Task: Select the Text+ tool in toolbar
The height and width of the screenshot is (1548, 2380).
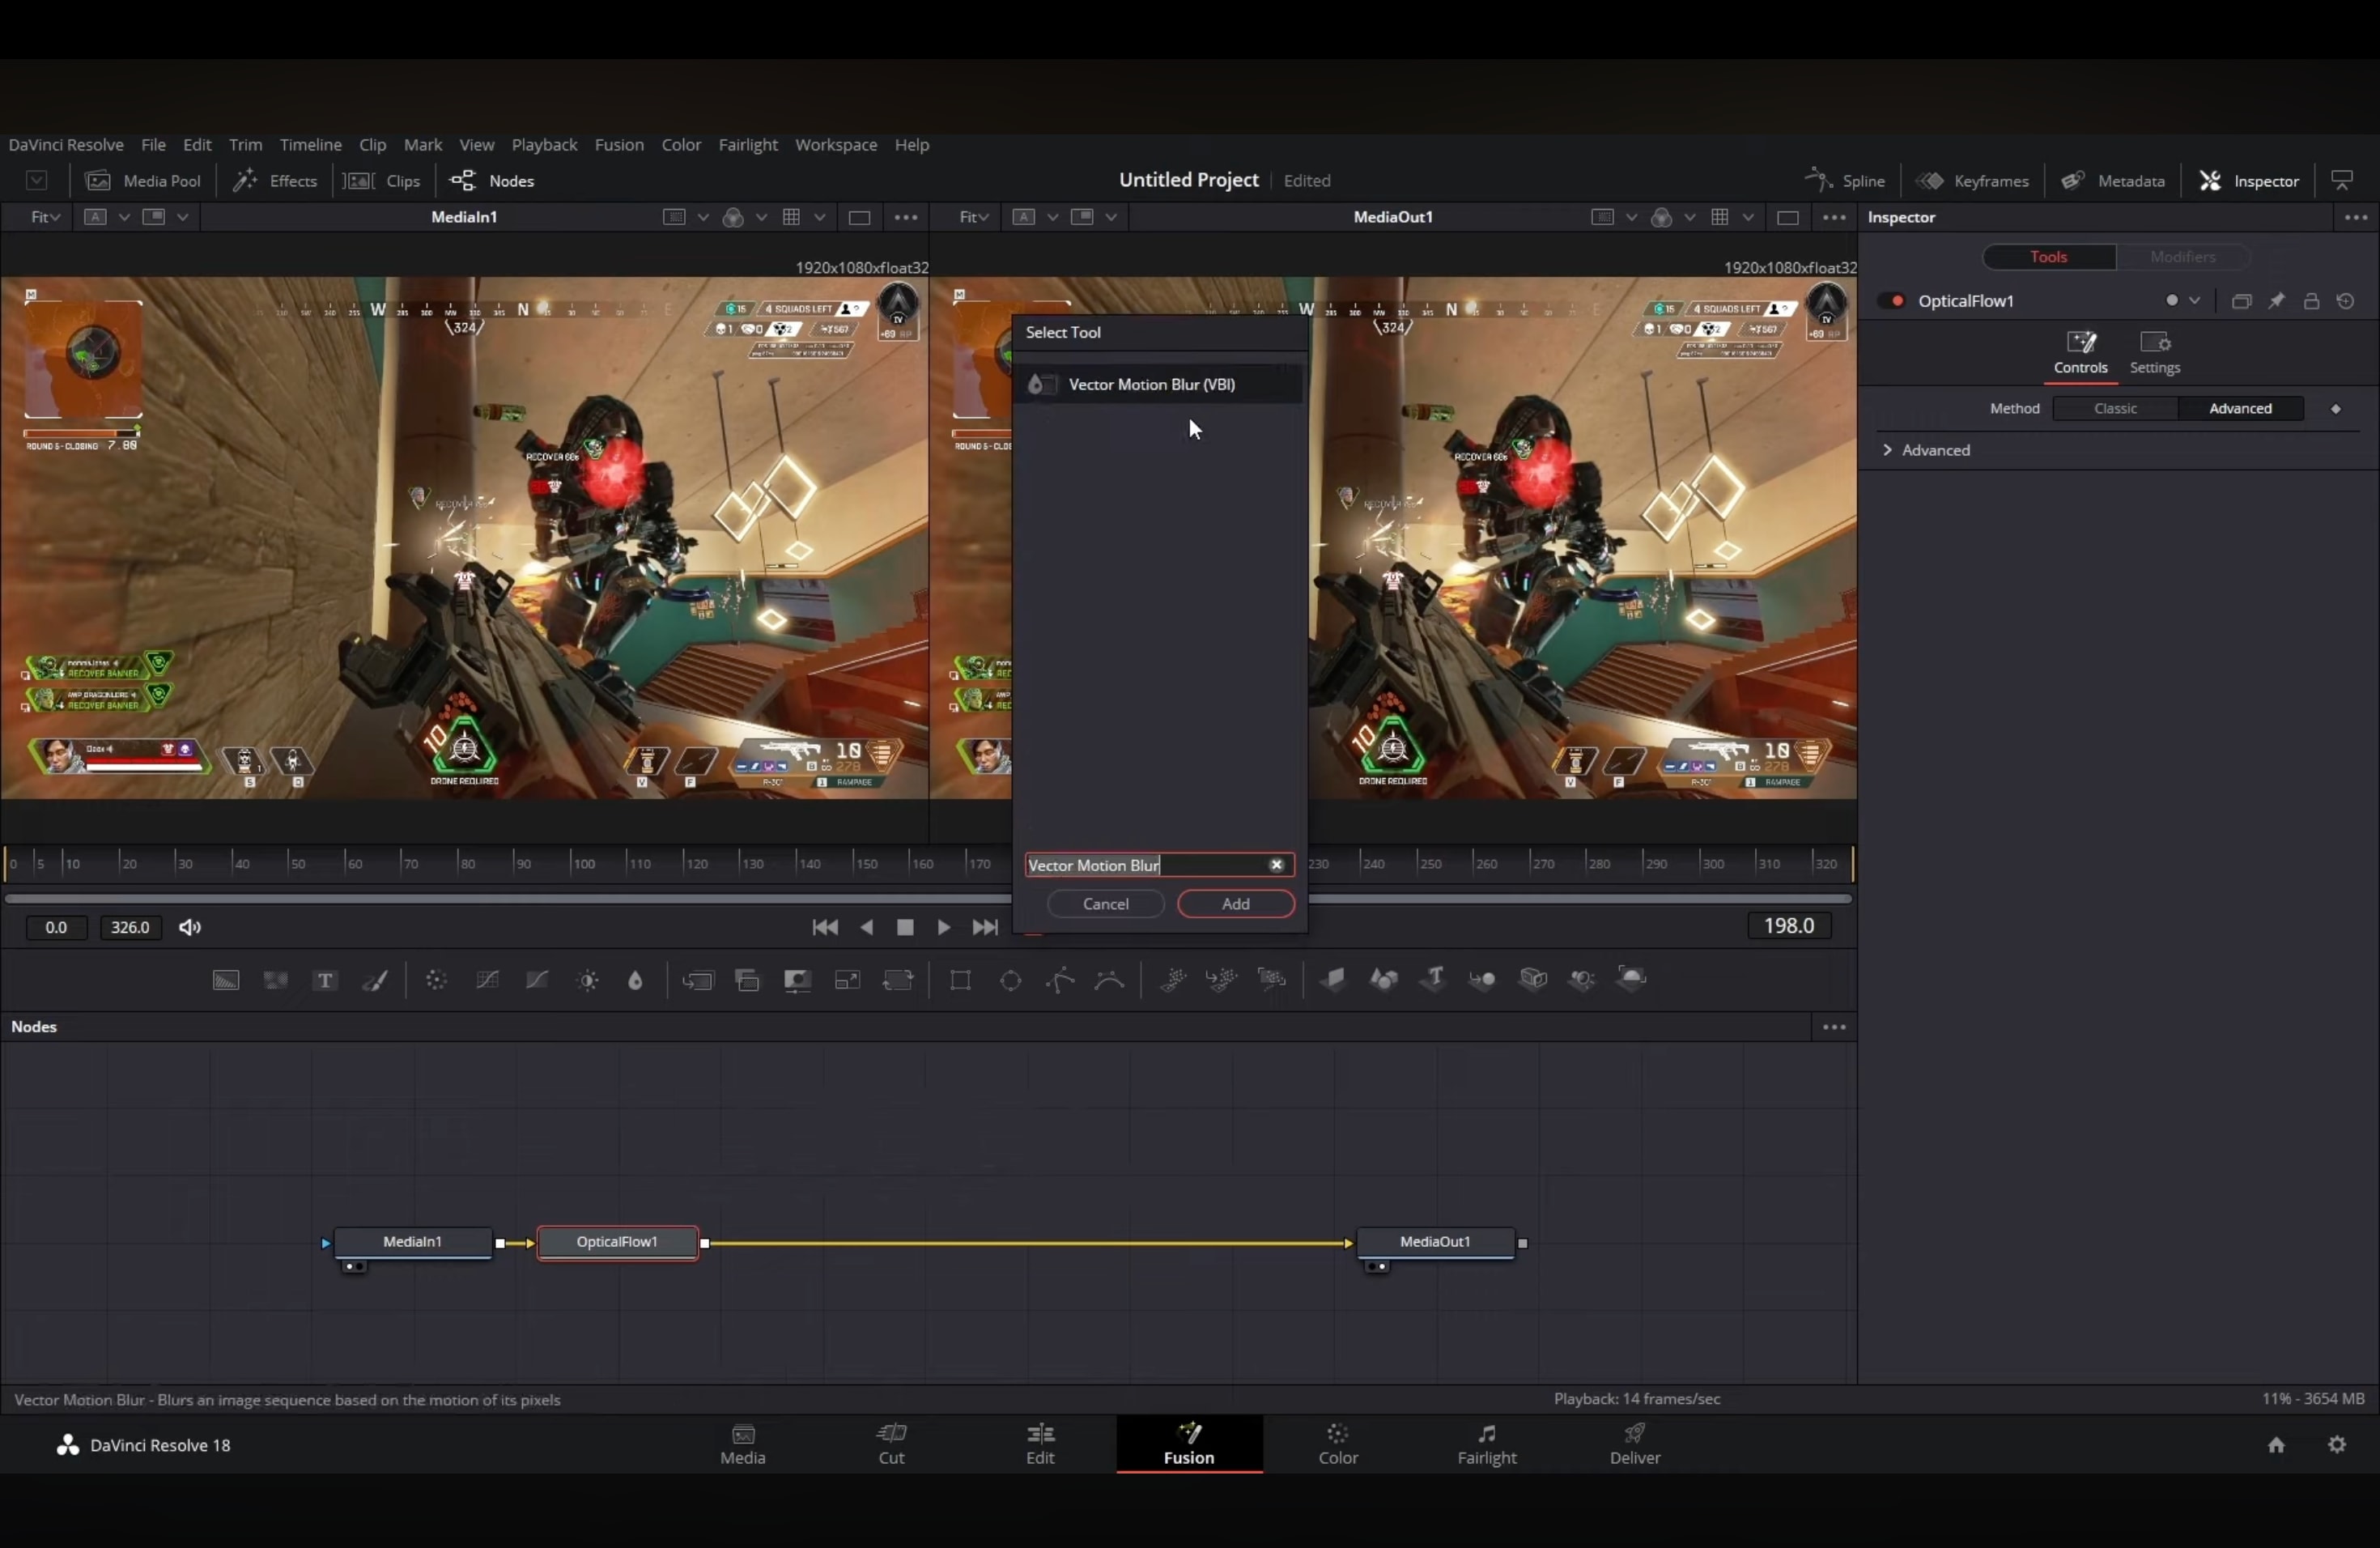Action: (325, 981)
